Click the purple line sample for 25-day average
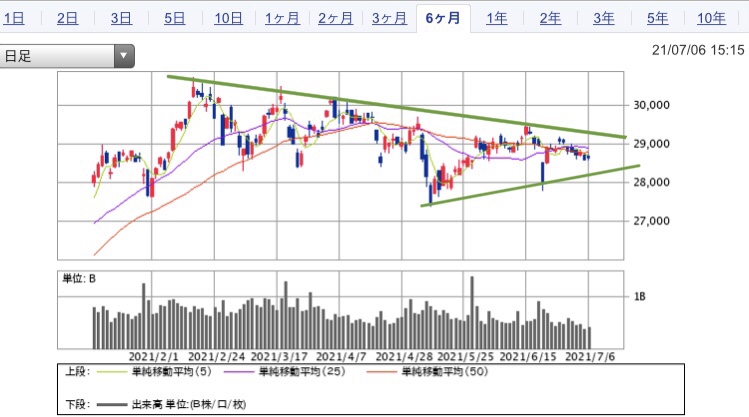The height and width of the screenshot is (417, 749). (x=239, y=372)
